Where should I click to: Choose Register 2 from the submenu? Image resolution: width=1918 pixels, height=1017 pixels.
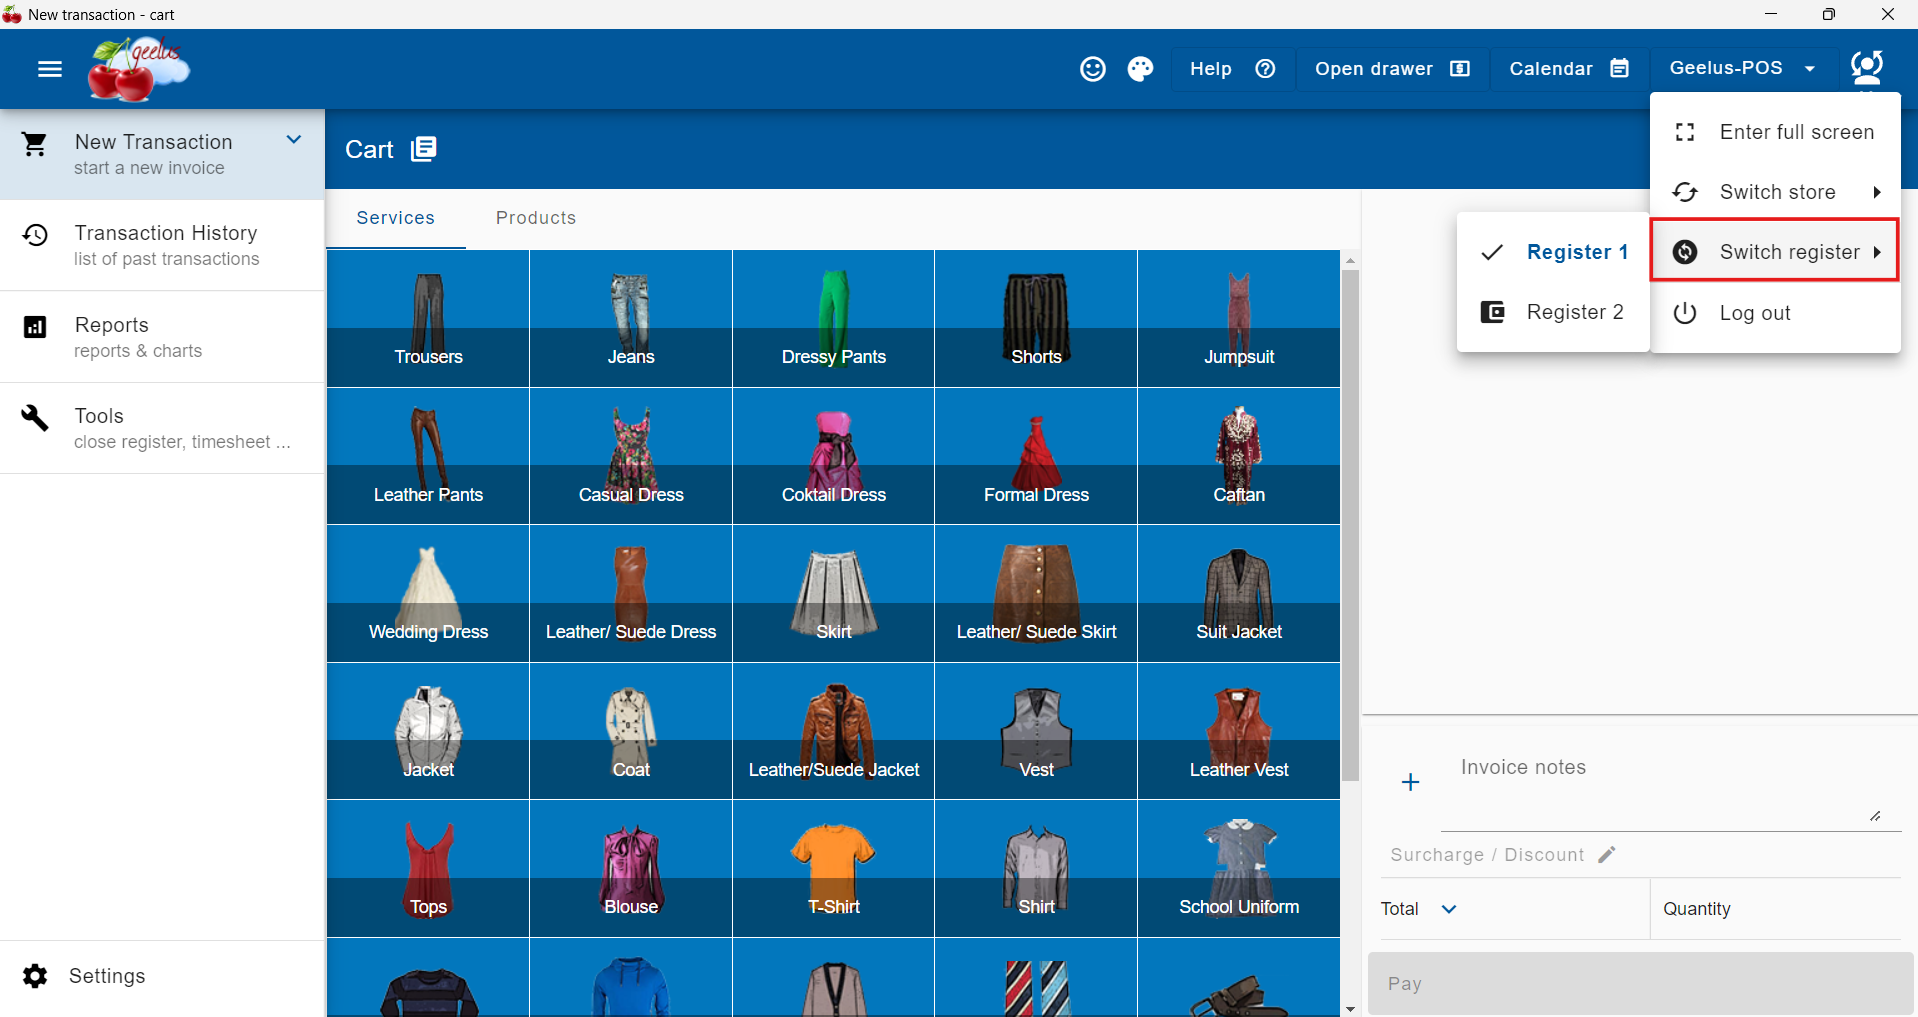click(x=1553, y=312)
